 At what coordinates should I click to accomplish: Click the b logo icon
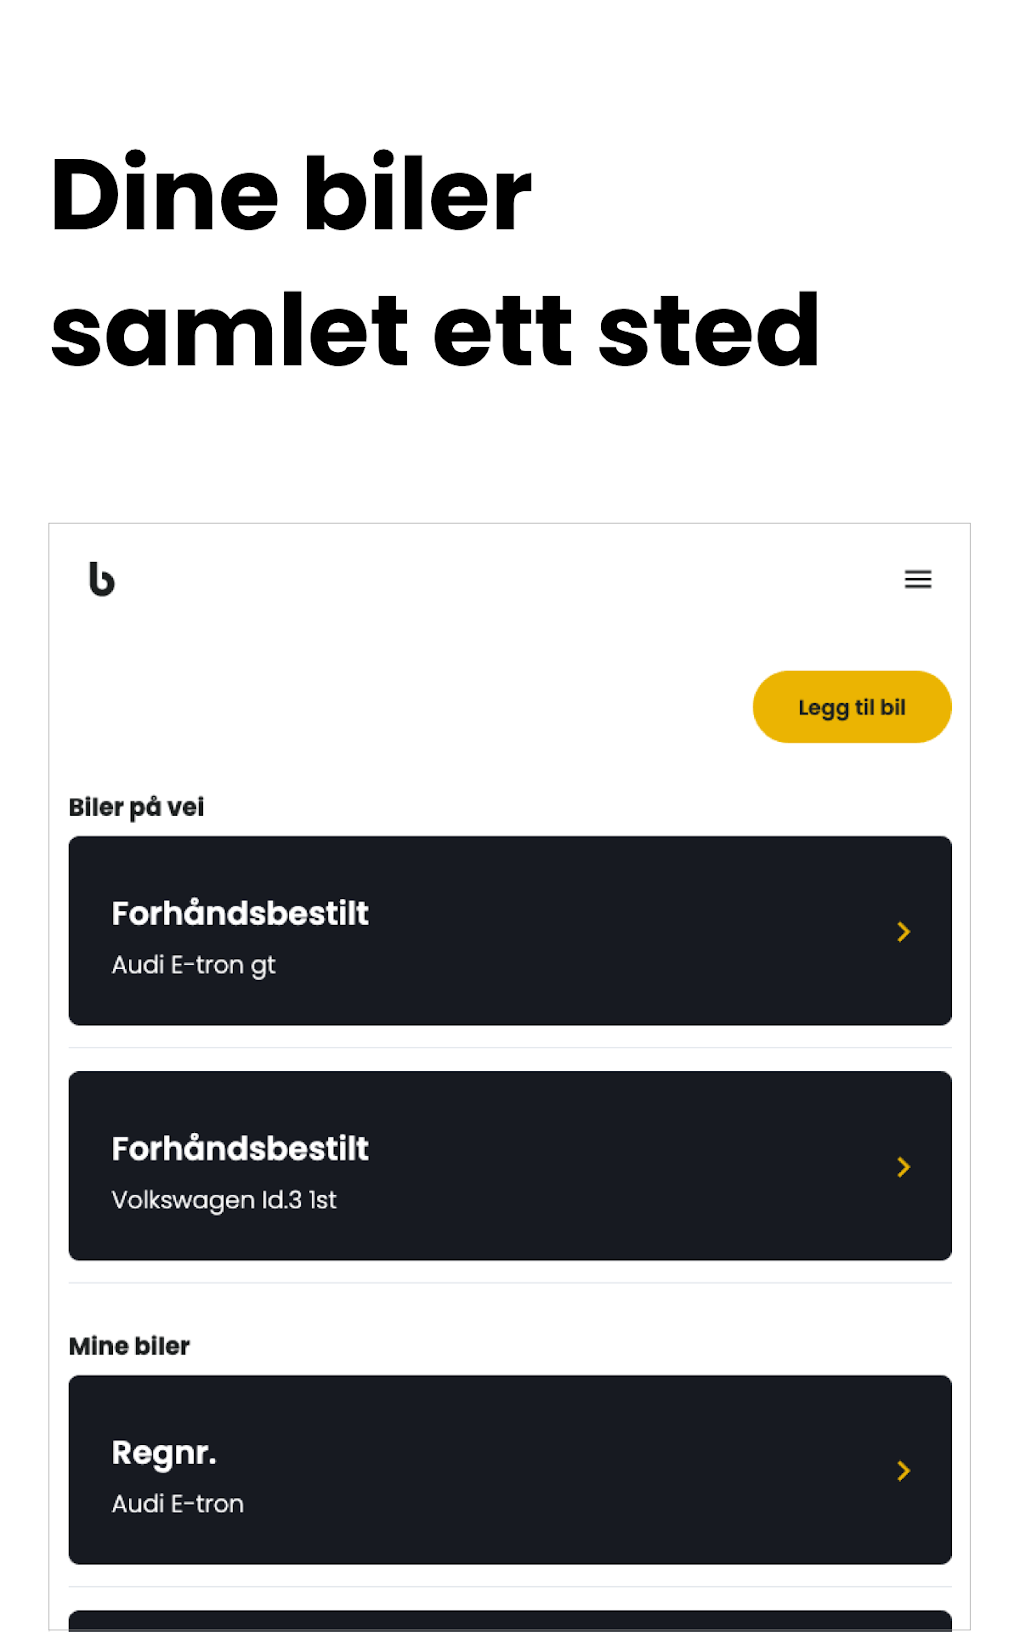coord(101,579)
